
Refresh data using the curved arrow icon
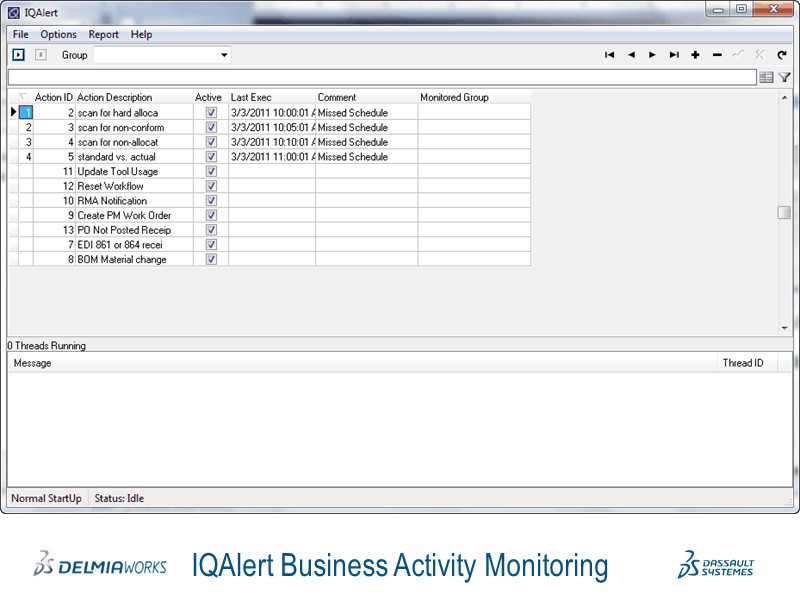tap(782, 55)
